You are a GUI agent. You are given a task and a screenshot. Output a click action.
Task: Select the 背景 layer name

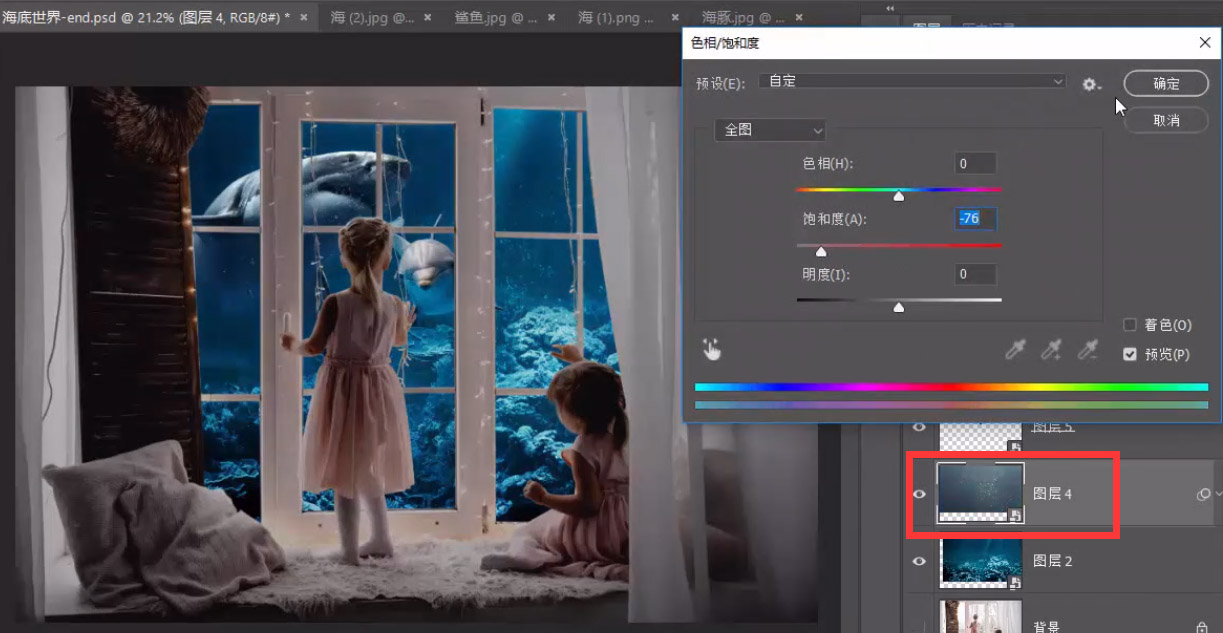[x=1046, y=626]
